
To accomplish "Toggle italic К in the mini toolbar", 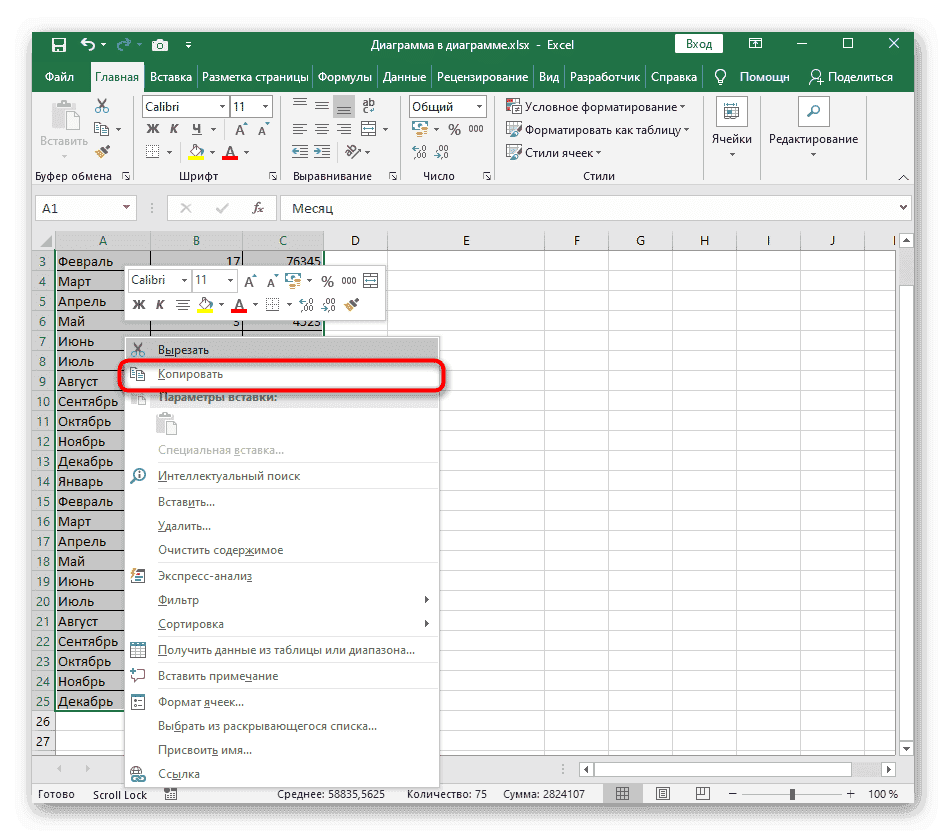I will tap(160, 304).
